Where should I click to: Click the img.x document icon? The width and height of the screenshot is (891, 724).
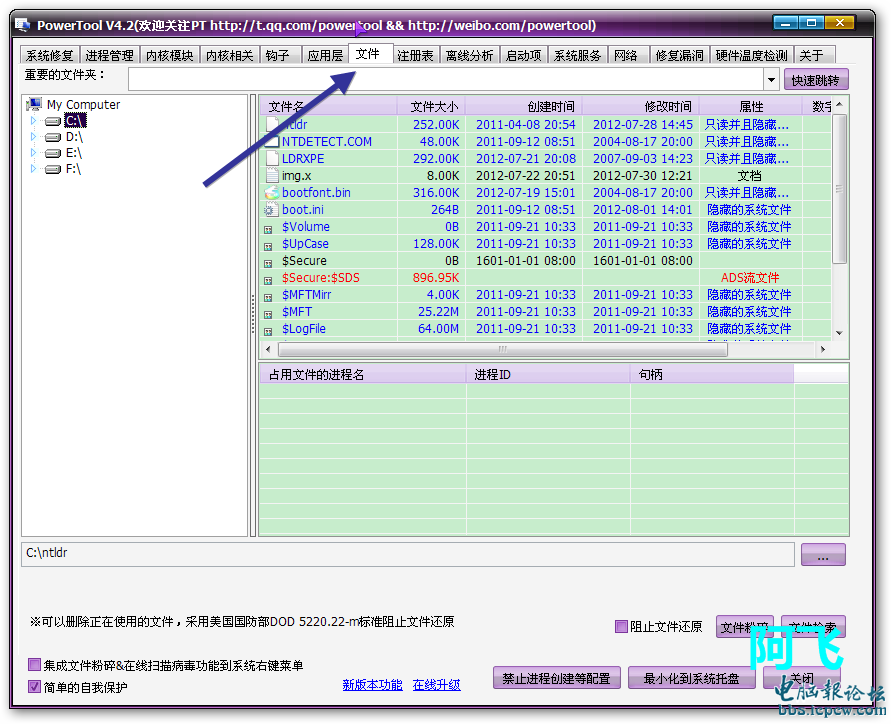[x=272, y=176]
